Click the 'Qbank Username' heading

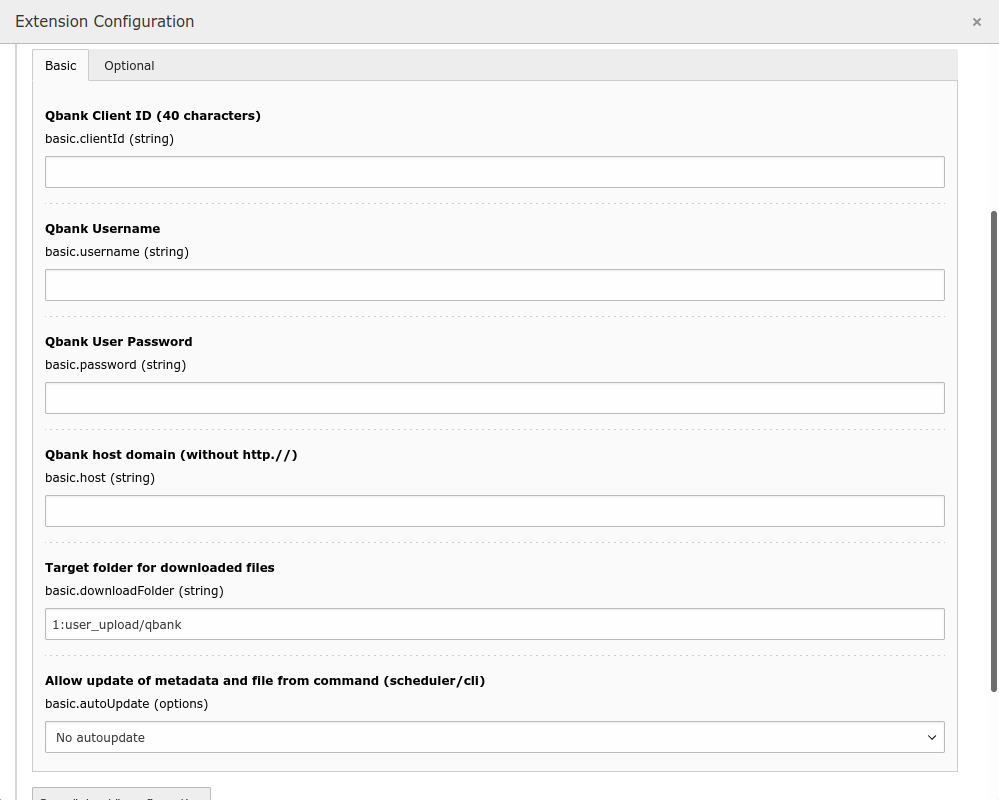(x=103, y=229)
